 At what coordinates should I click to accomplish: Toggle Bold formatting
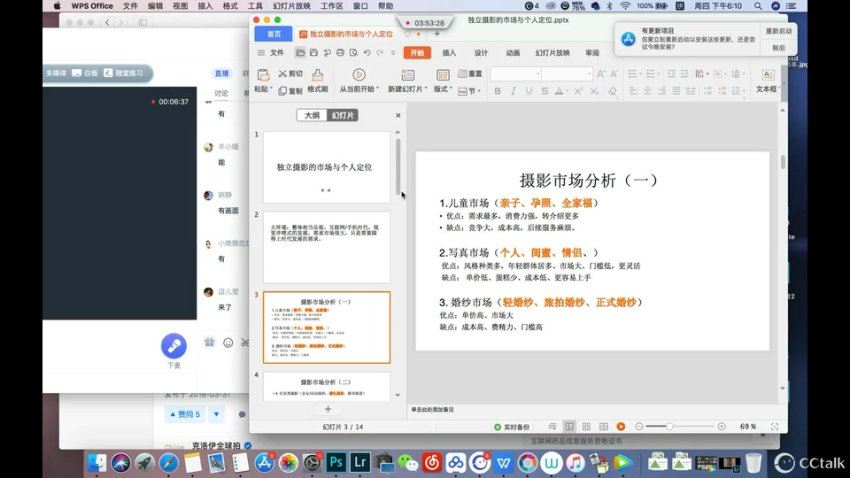point(498,91)
